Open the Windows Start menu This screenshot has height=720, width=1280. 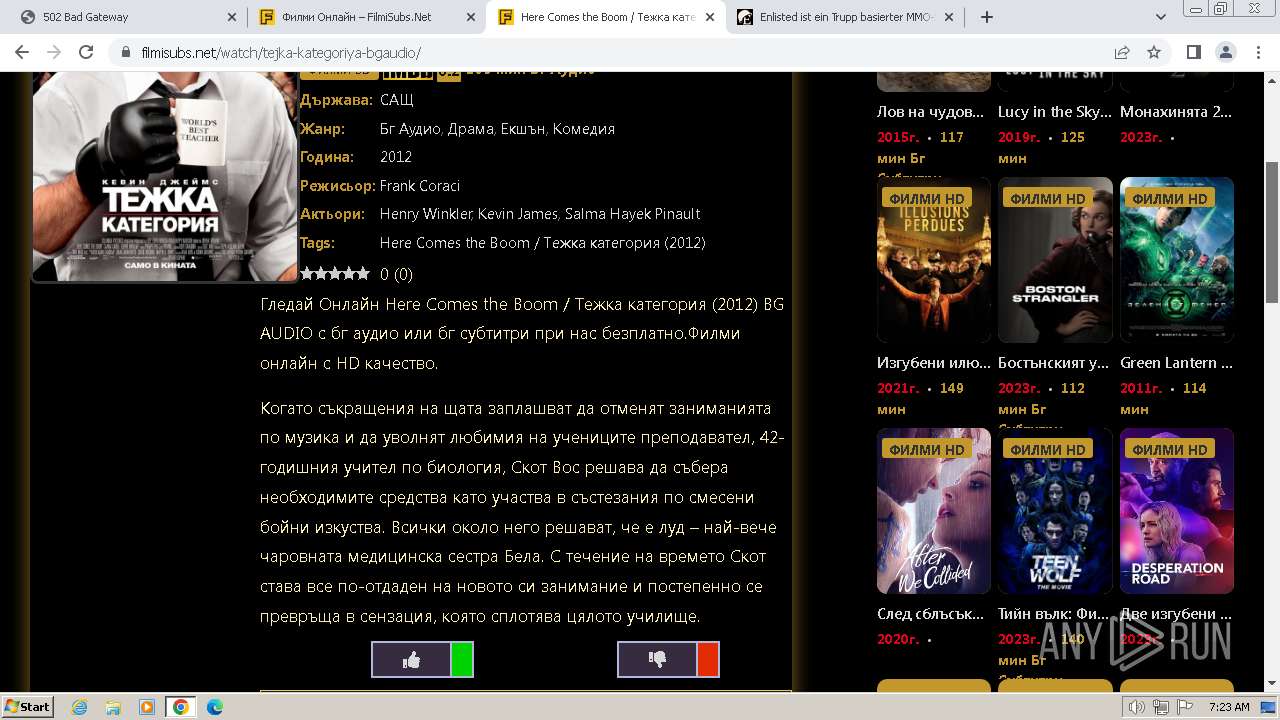(27, 706)
